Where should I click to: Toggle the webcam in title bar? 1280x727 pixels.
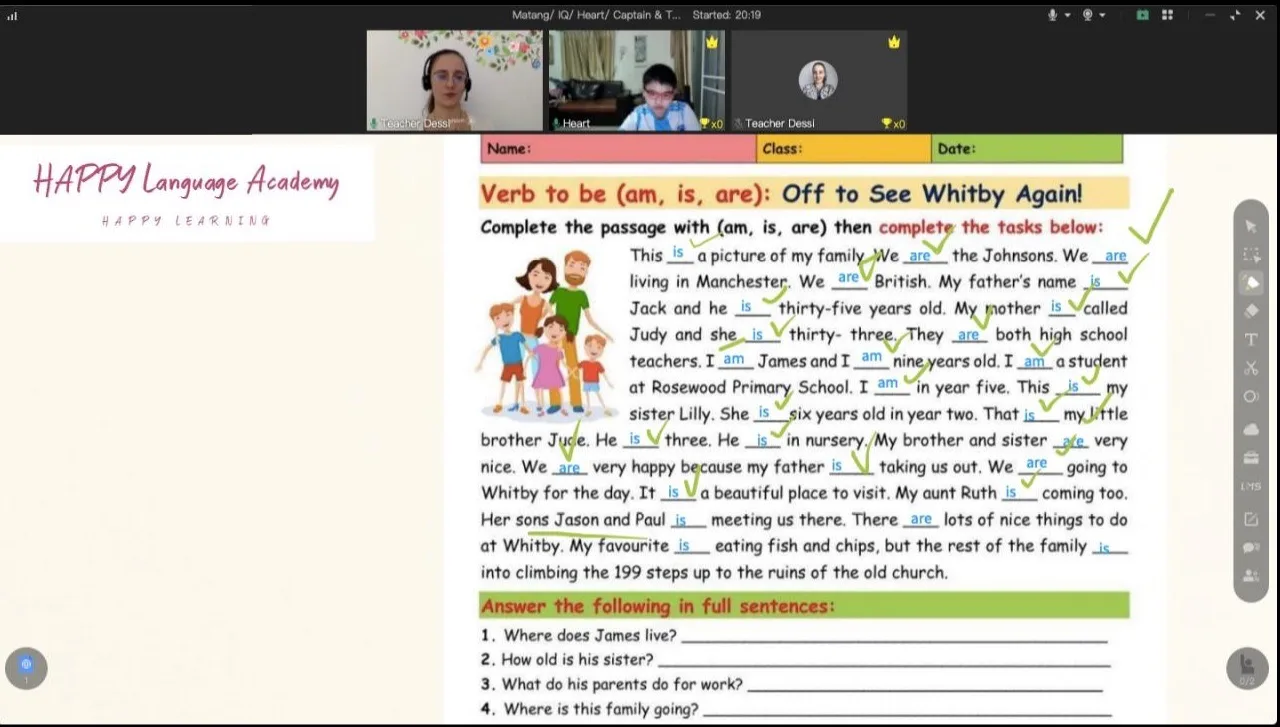point(1087,15)
